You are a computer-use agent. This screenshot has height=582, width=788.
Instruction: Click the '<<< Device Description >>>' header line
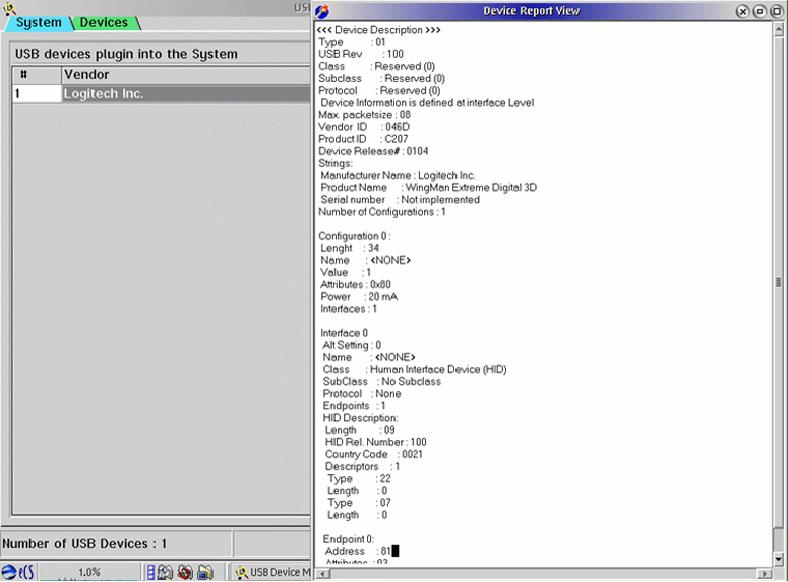point(378,30)
